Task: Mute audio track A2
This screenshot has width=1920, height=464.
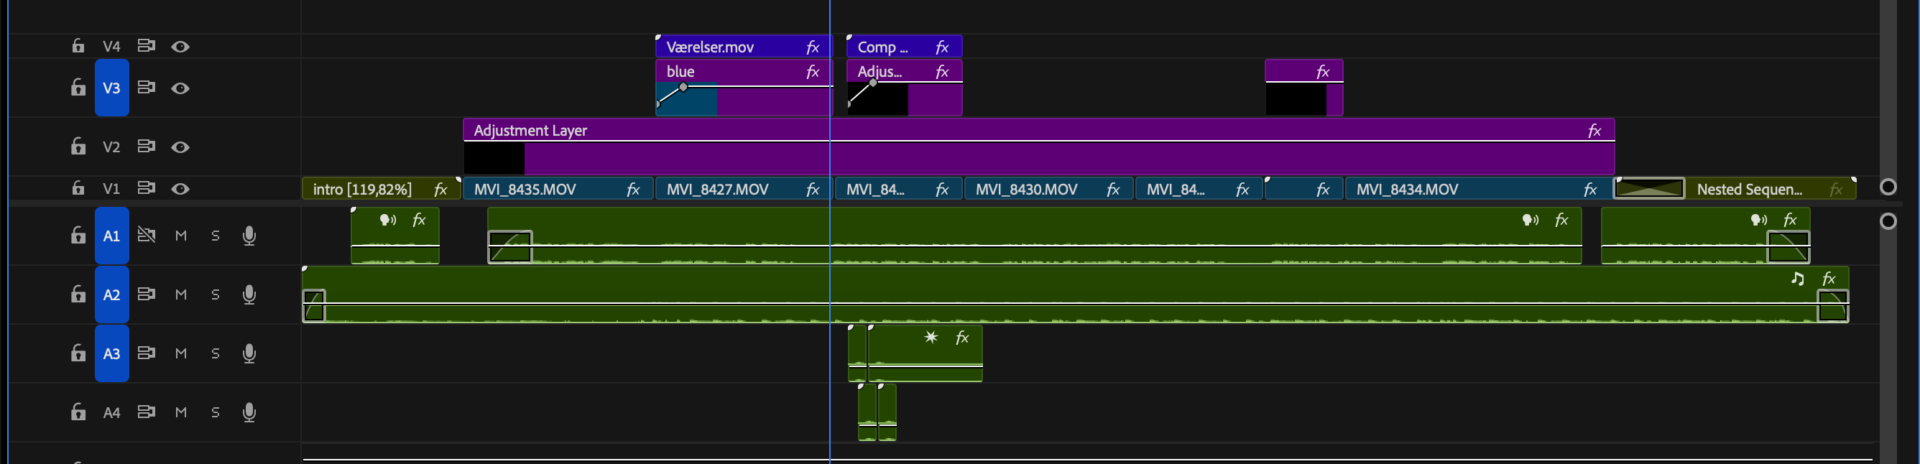Action: tap(181, 295)
